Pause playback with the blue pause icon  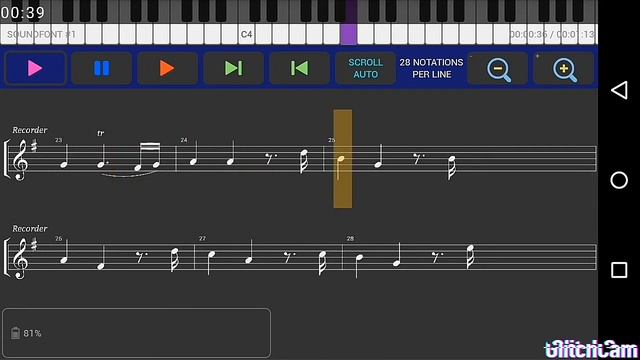(102, 68)
